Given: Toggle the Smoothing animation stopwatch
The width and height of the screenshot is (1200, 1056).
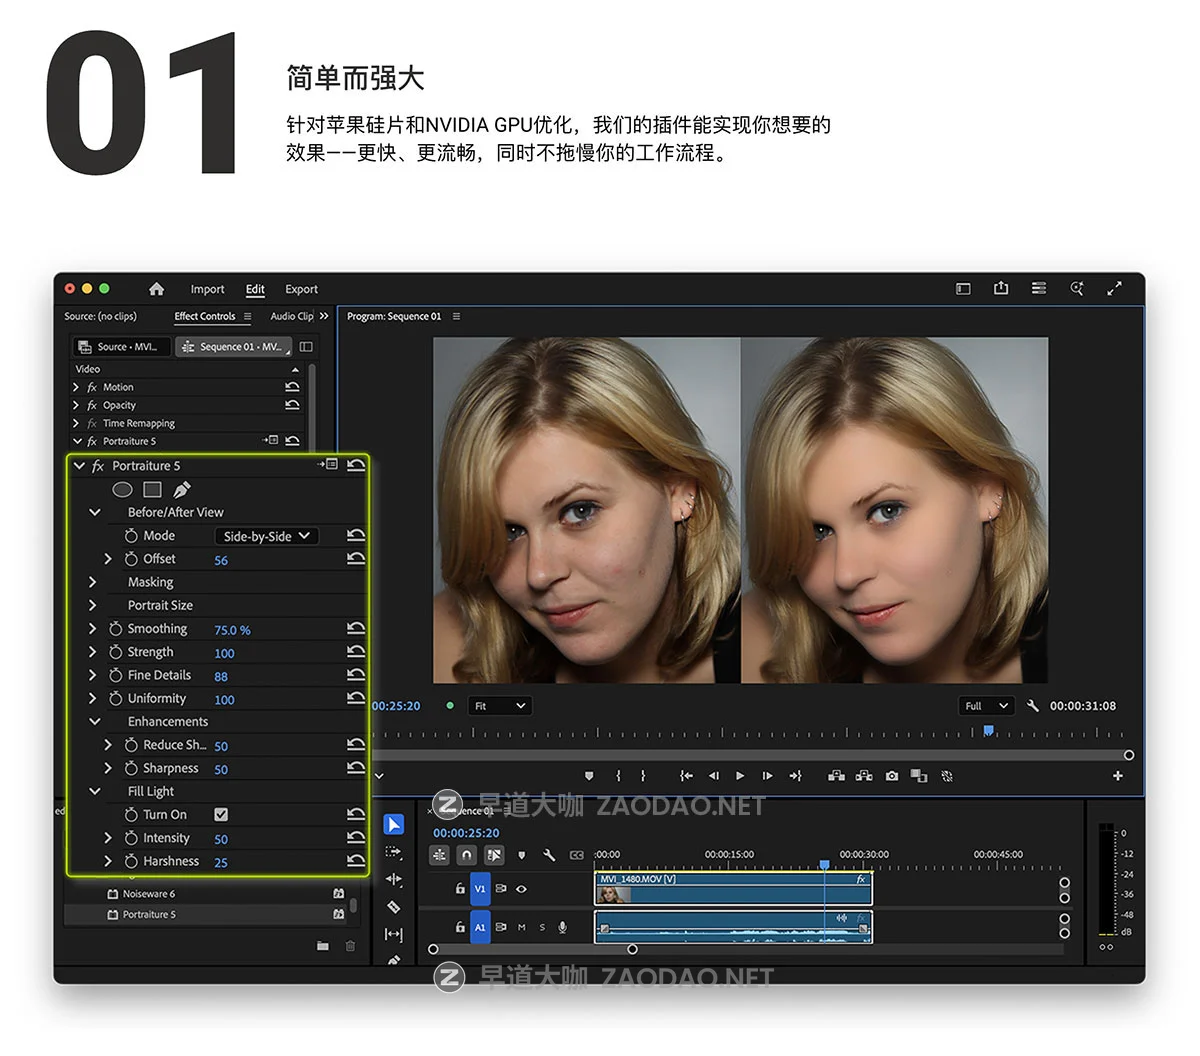Looking at the screenshot, I should (116, 629).
